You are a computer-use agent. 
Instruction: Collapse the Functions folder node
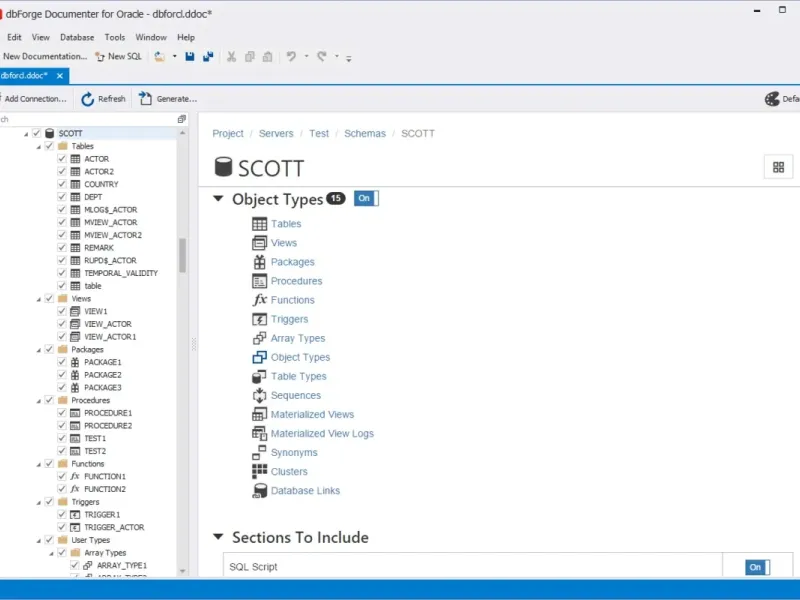(x=39, y=464)
